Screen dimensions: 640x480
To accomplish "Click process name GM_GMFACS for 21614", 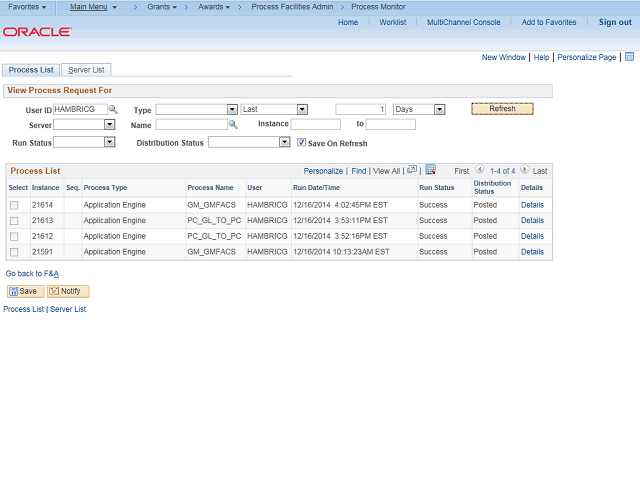I will [x=211, y=205].
